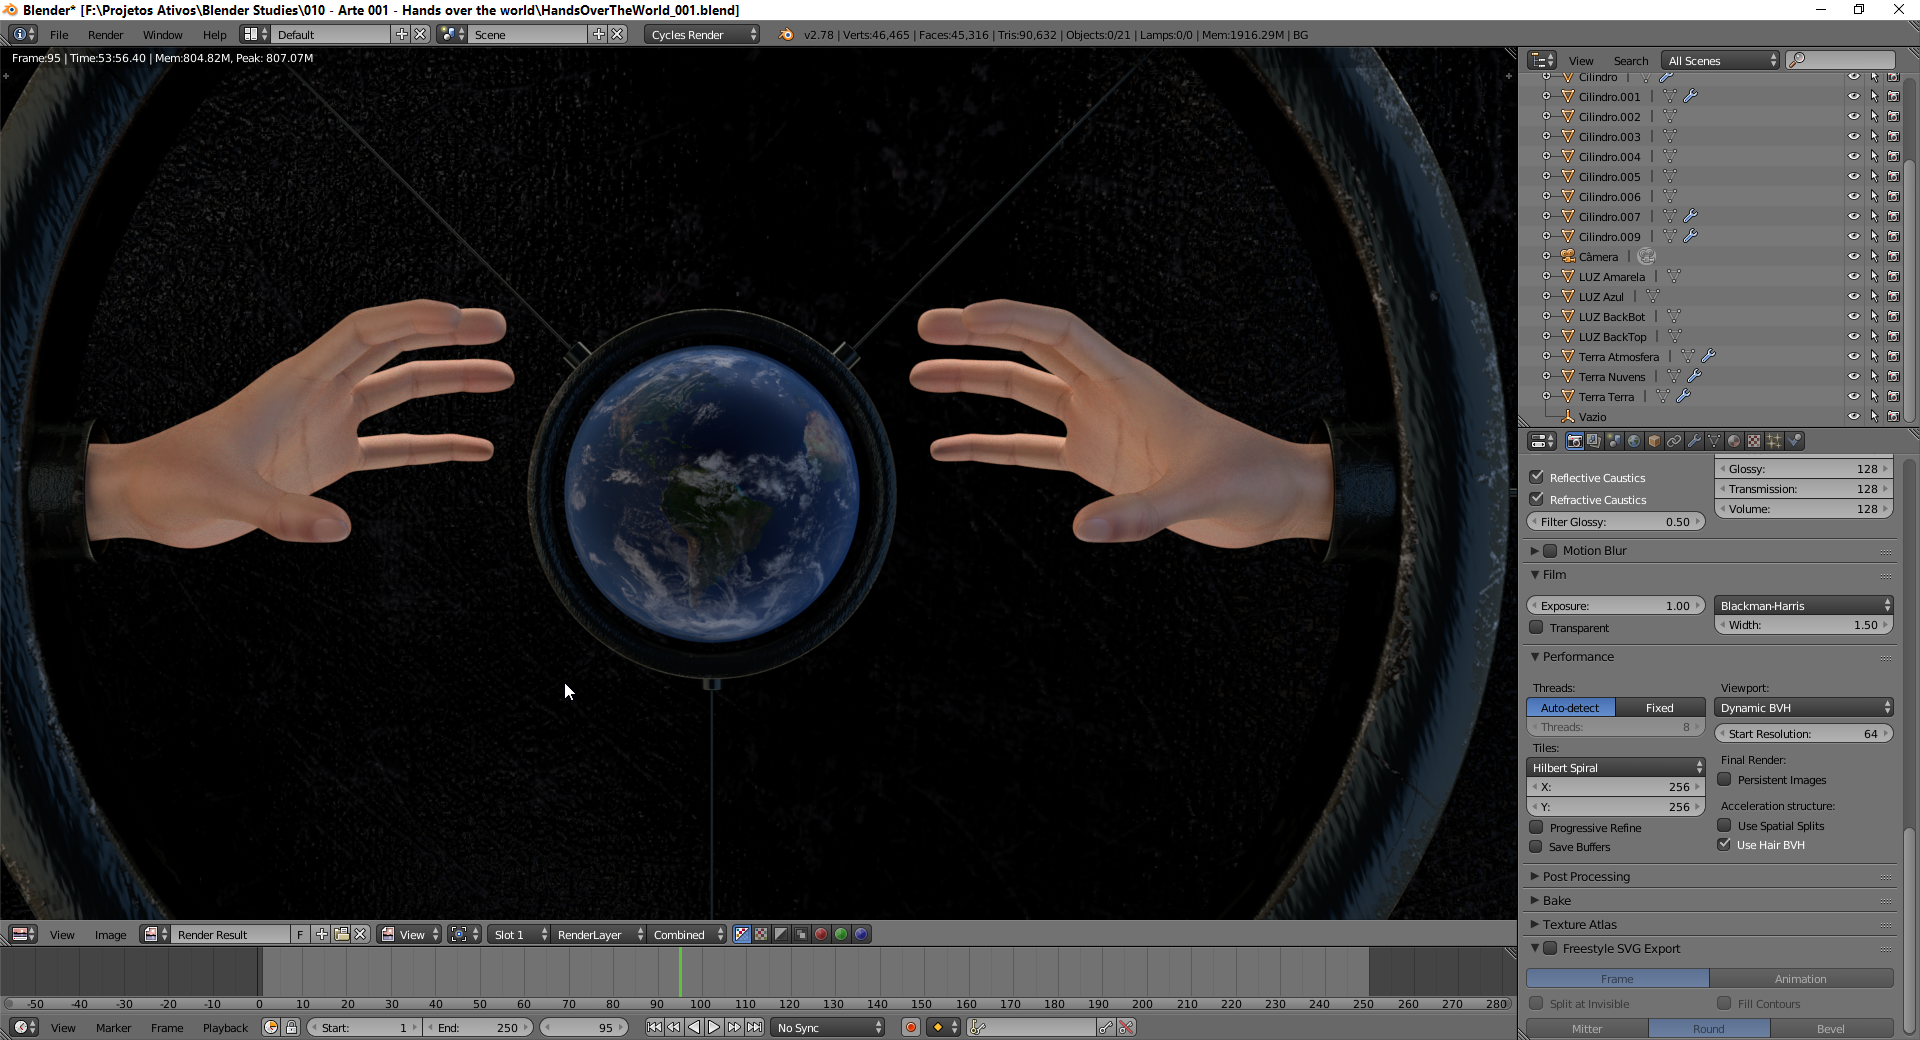
Task: Open the Combined pass dropdown
Action: pyautogui.click(x=686, y=934)
